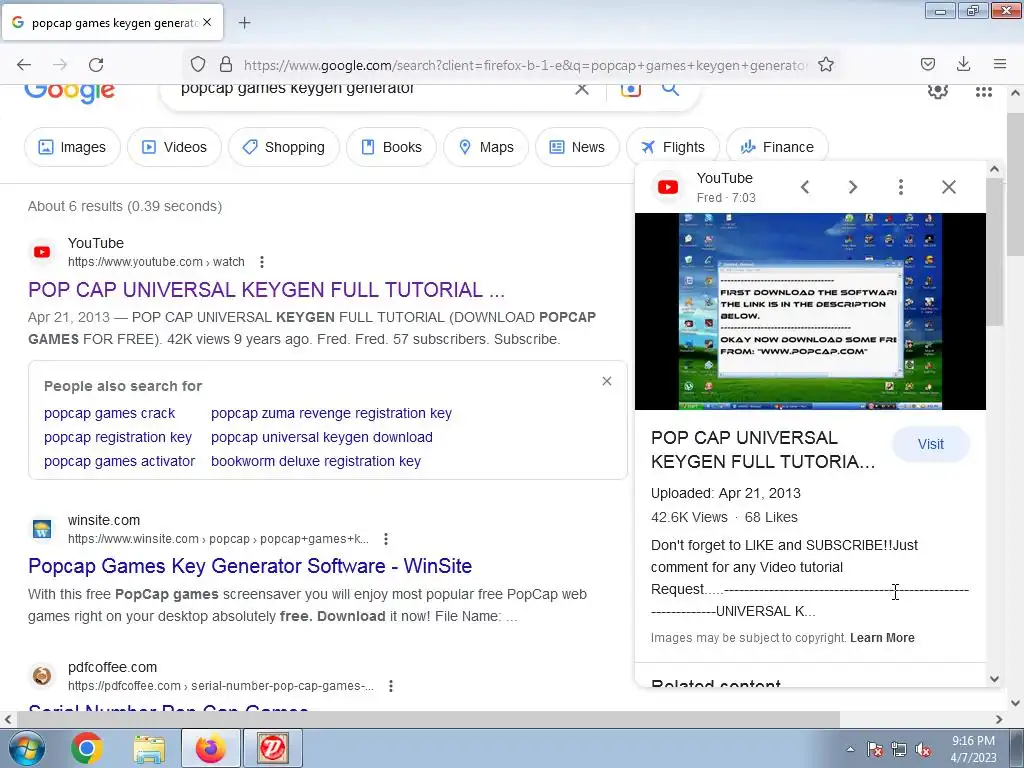Open three-dot menu of pdfcoffee.com result
This screenshot has width=1024, height=768.
(391, 686)
